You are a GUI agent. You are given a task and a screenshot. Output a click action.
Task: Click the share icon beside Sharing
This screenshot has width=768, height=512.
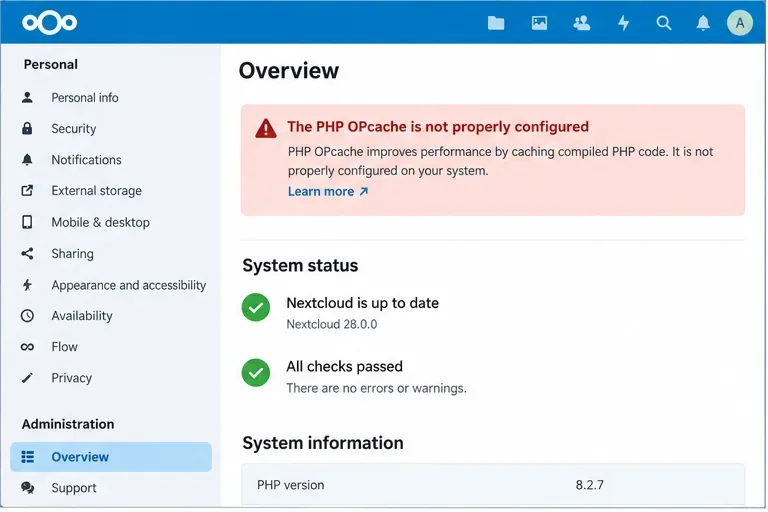coord(27,253)
